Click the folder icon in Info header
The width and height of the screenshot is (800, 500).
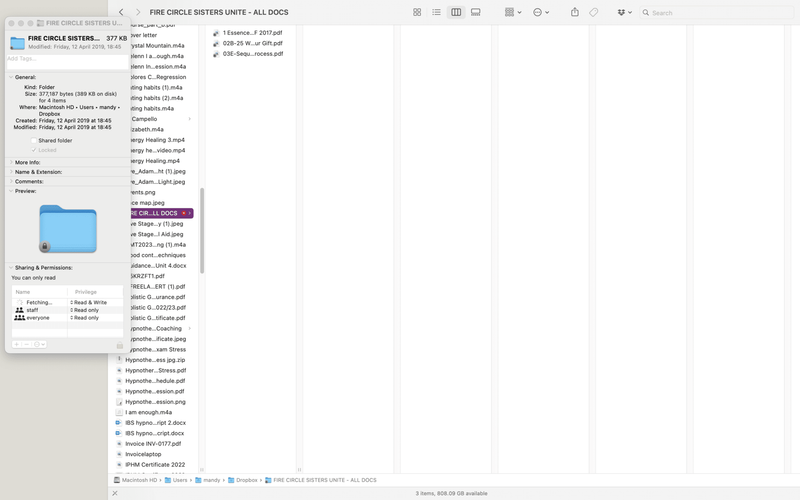coord(17,42)
